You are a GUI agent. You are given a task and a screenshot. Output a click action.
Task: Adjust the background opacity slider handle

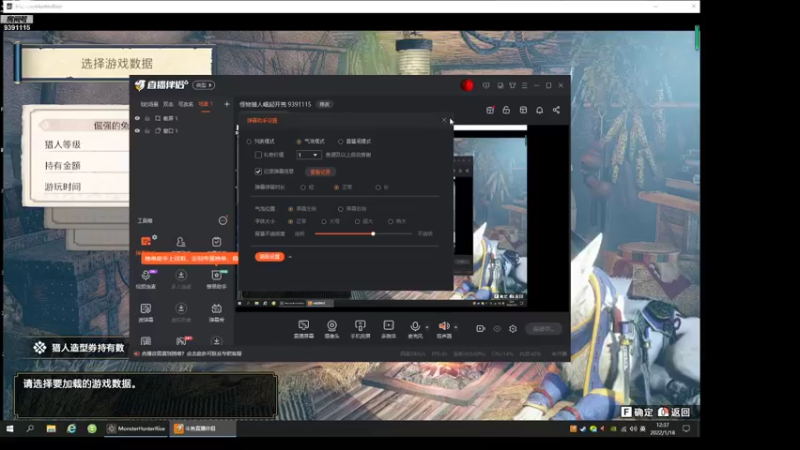coord(373,234)
